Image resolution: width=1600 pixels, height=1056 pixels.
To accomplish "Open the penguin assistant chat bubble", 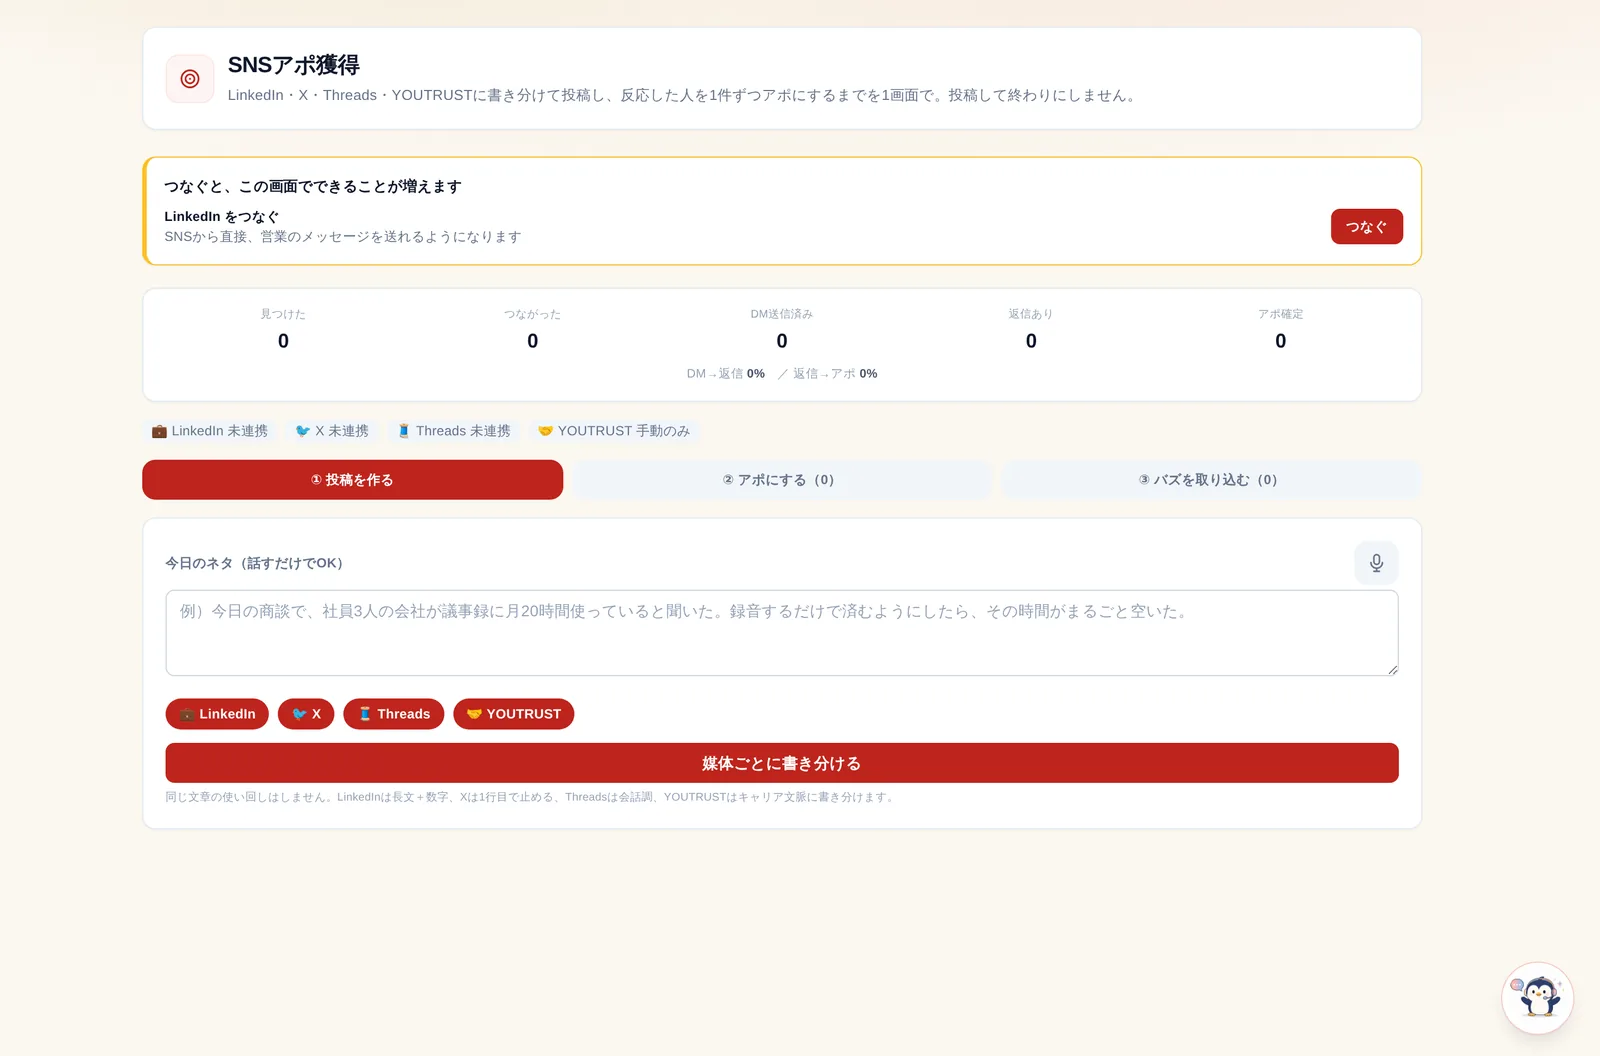I will (x=1538, y=998).
